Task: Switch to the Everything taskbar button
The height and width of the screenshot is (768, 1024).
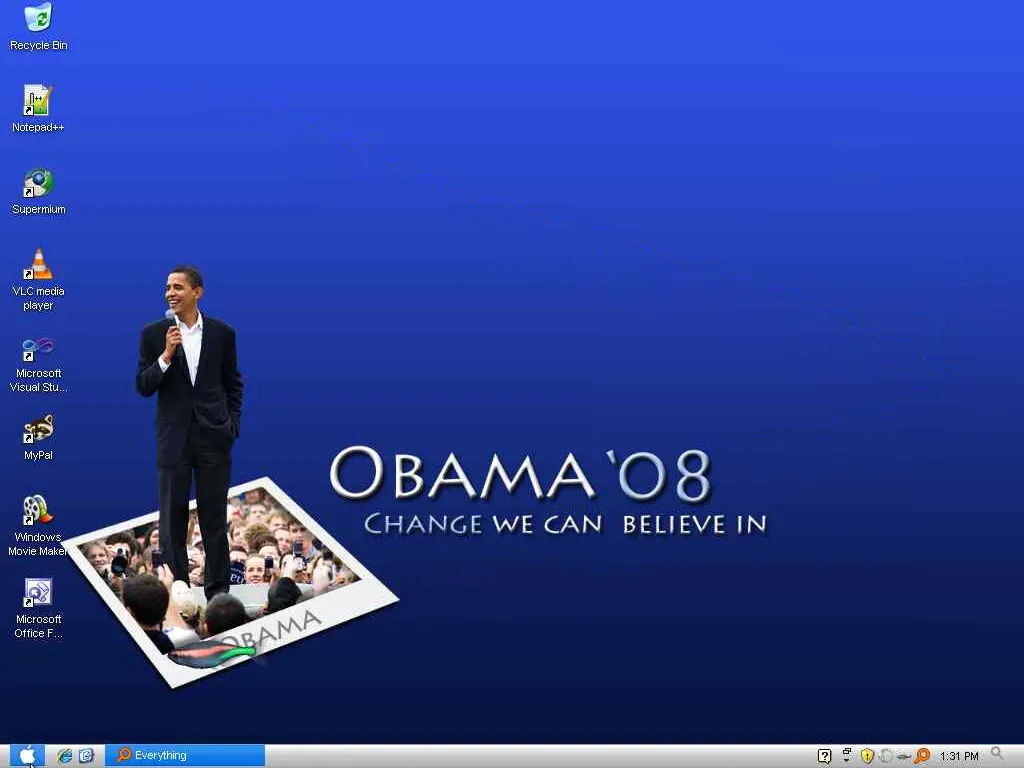Action: pyautogui.click(x=185, y=756)
